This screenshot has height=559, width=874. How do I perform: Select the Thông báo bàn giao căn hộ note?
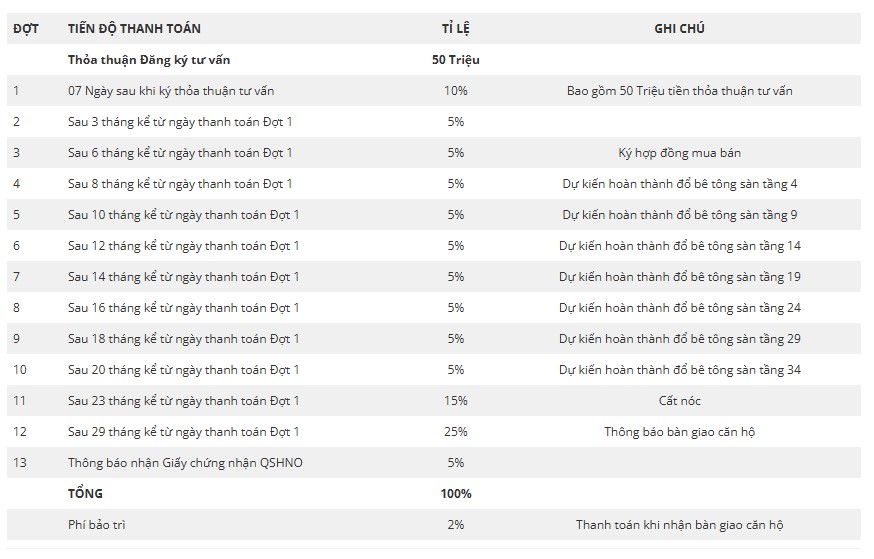(x=679, y=432)
